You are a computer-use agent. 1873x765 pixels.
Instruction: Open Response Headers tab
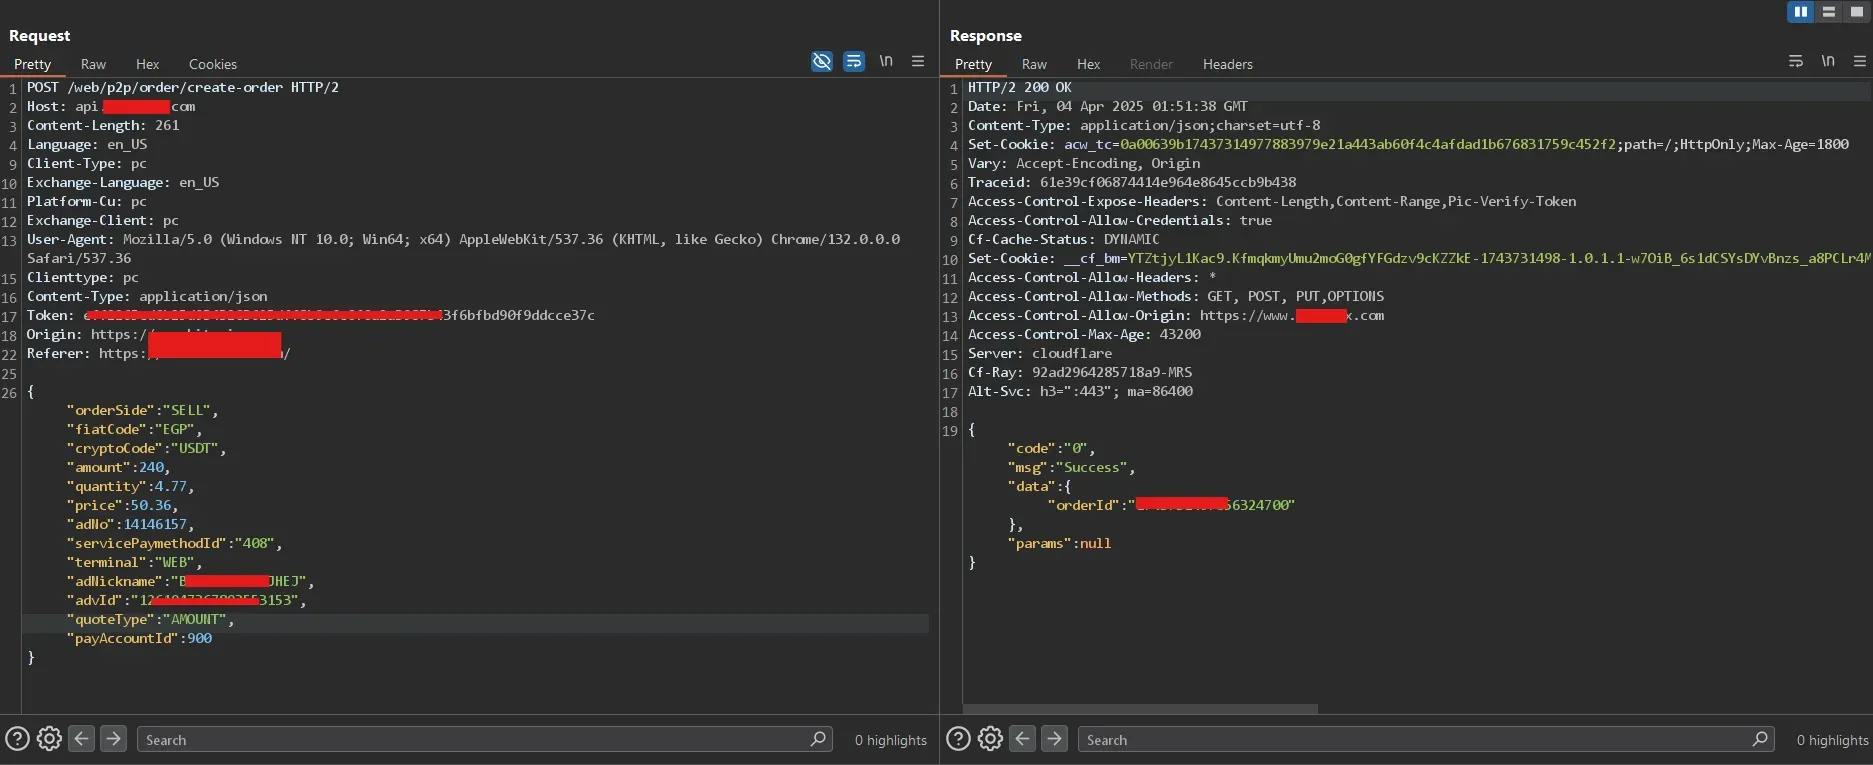point(1227,64)
